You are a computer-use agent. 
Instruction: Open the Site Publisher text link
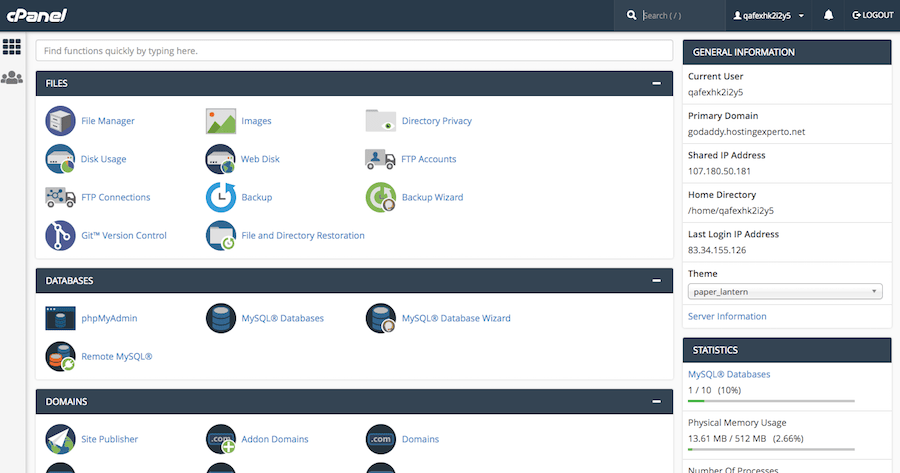point(110,439)
